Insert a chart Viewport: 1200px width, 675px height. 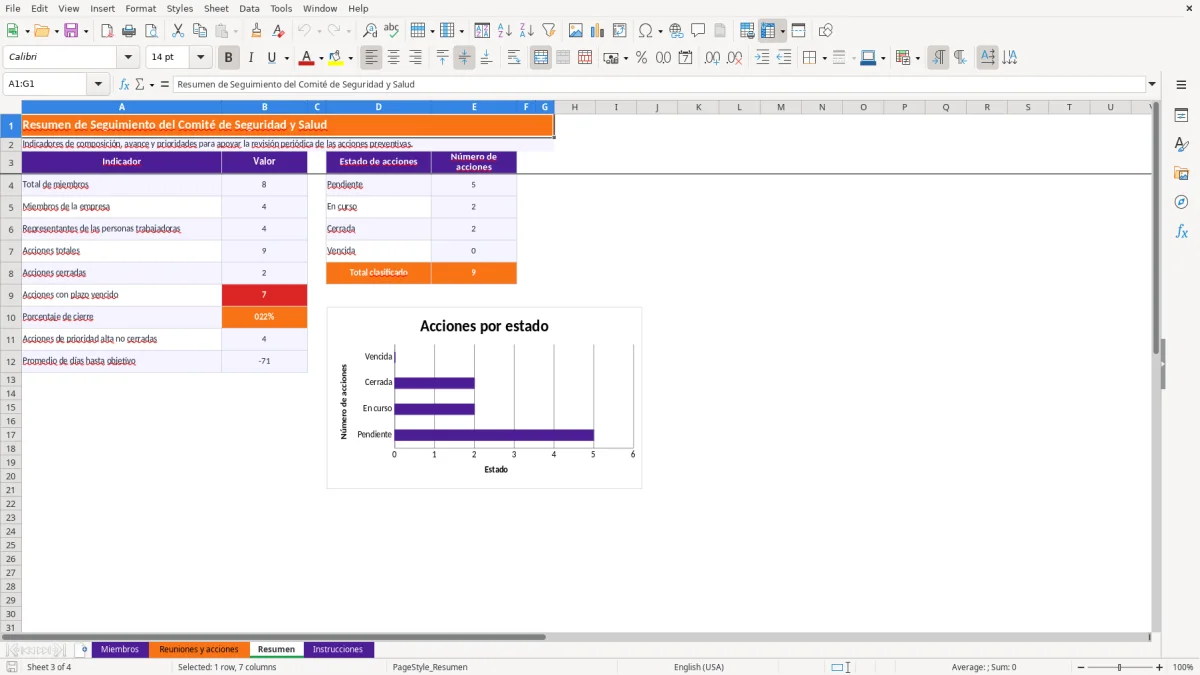(598, 31)
